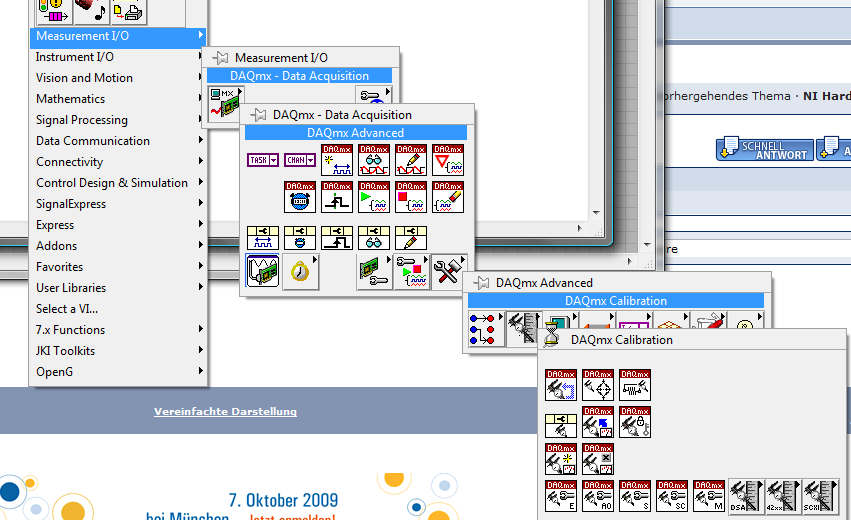Choose Select a VI... entry

[x=118, y=308]
